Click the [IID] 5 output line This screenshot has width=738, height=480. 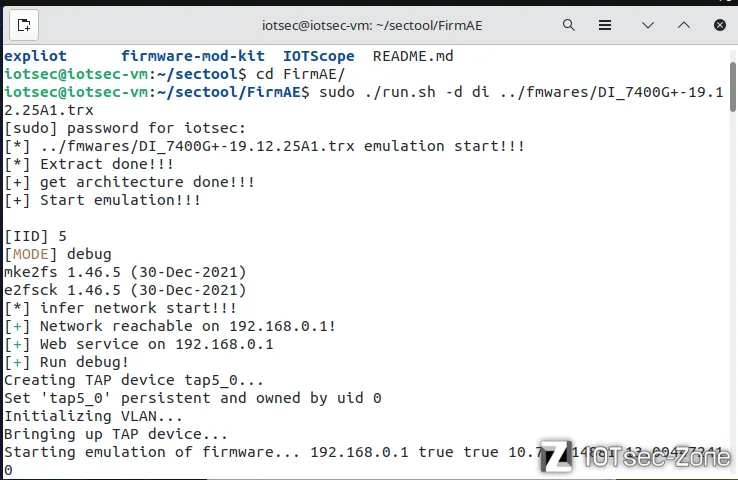(x=35, y=236)
